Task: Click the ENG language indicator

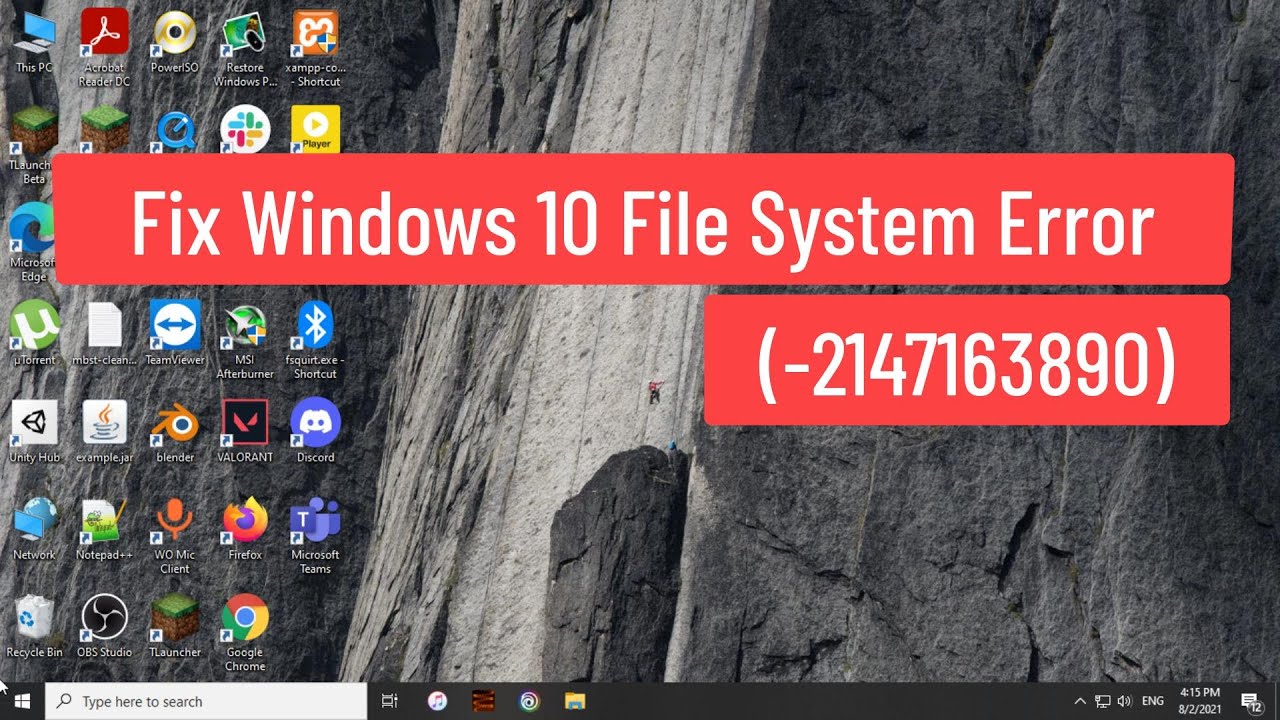Action: [1153, 702]
